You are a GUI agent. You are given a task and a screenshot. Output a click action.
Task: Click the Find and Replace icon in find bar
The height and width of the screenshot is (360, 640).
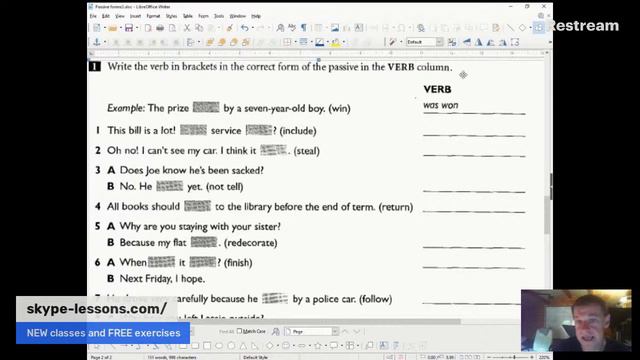(x=276, y=331)
